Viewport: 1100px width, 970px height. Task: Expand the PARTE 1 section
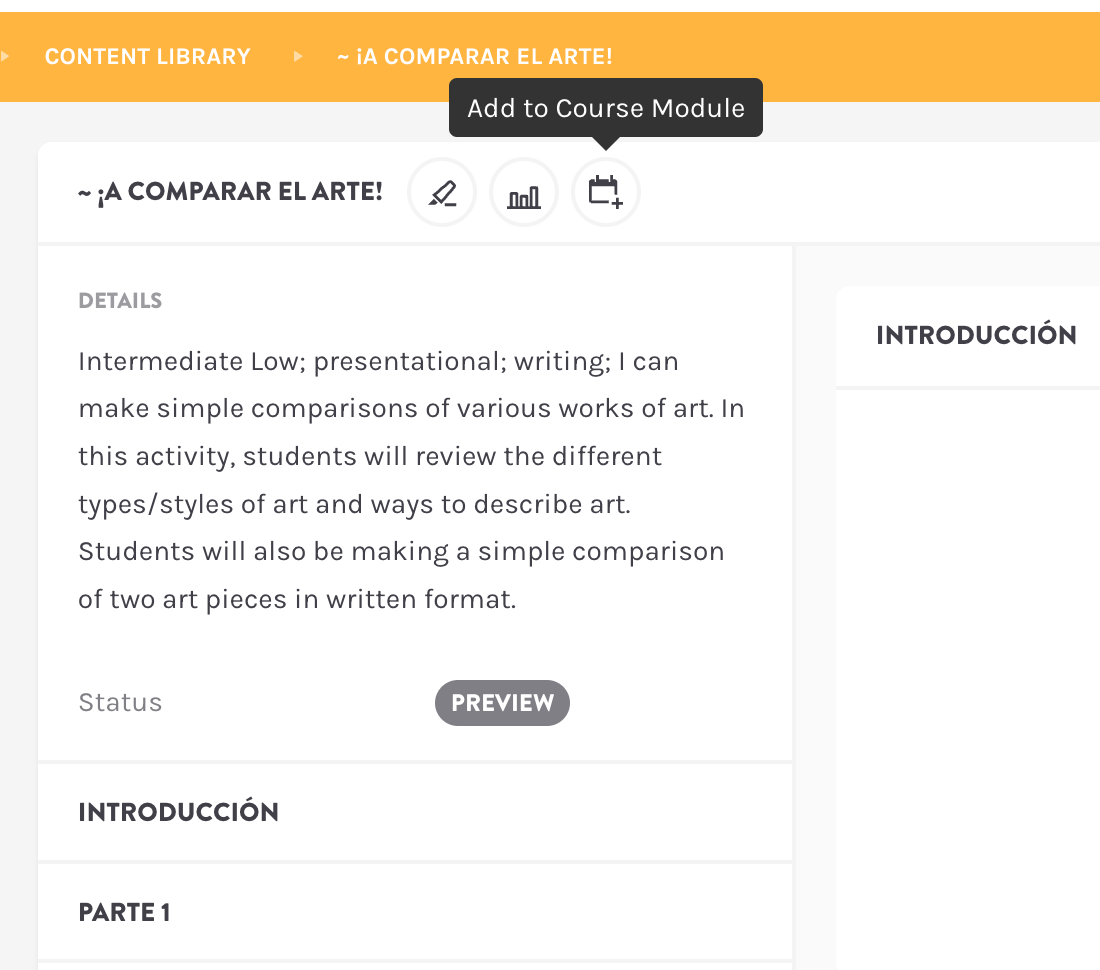pyautogui.click(x=125, y=912)
